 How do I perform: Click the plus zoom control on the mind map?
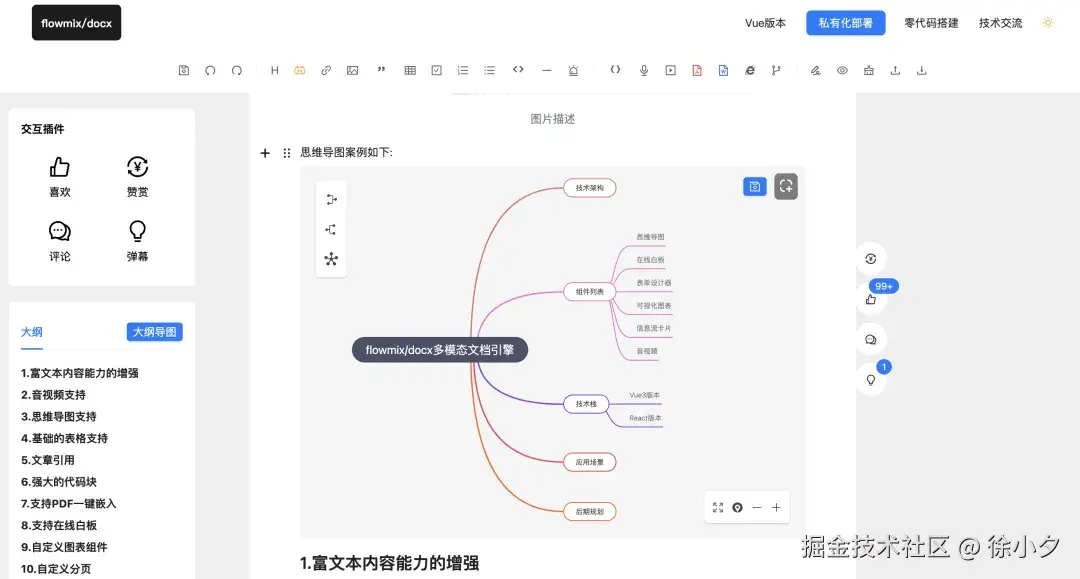(x=776, y=507)
